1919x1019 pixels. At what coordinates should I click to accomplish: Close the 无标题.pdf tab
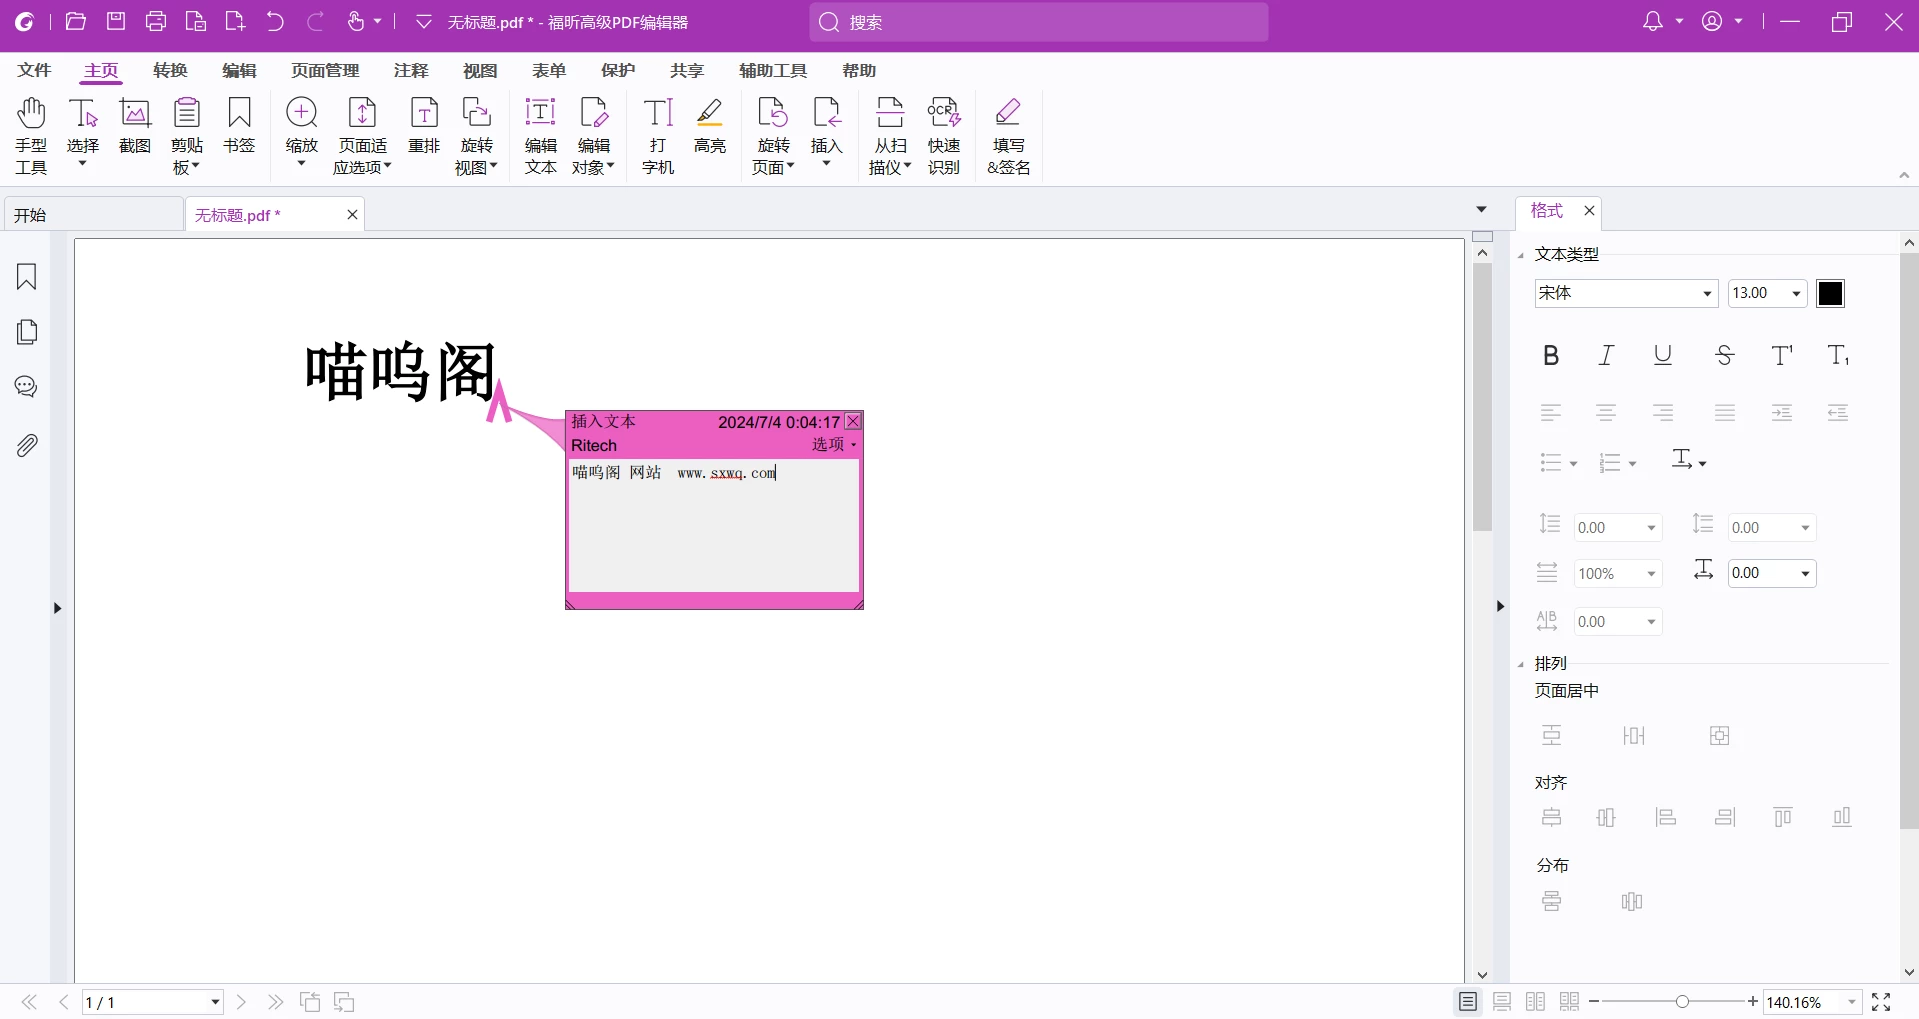tap(352, 214)
